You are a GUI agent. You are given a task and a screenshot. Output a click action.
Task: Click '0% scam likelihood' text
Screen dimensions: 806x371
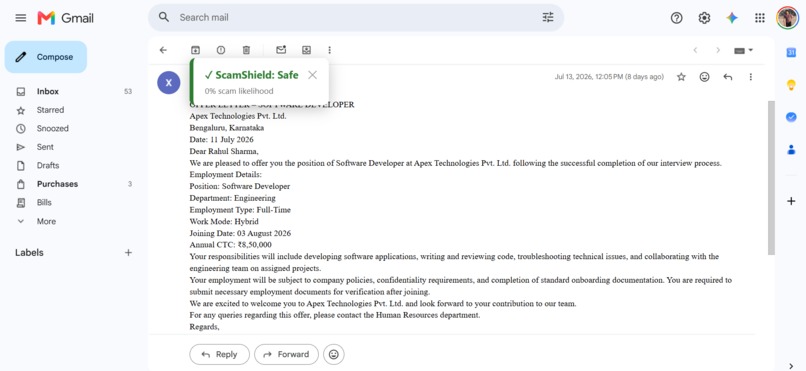coord(239,91)
